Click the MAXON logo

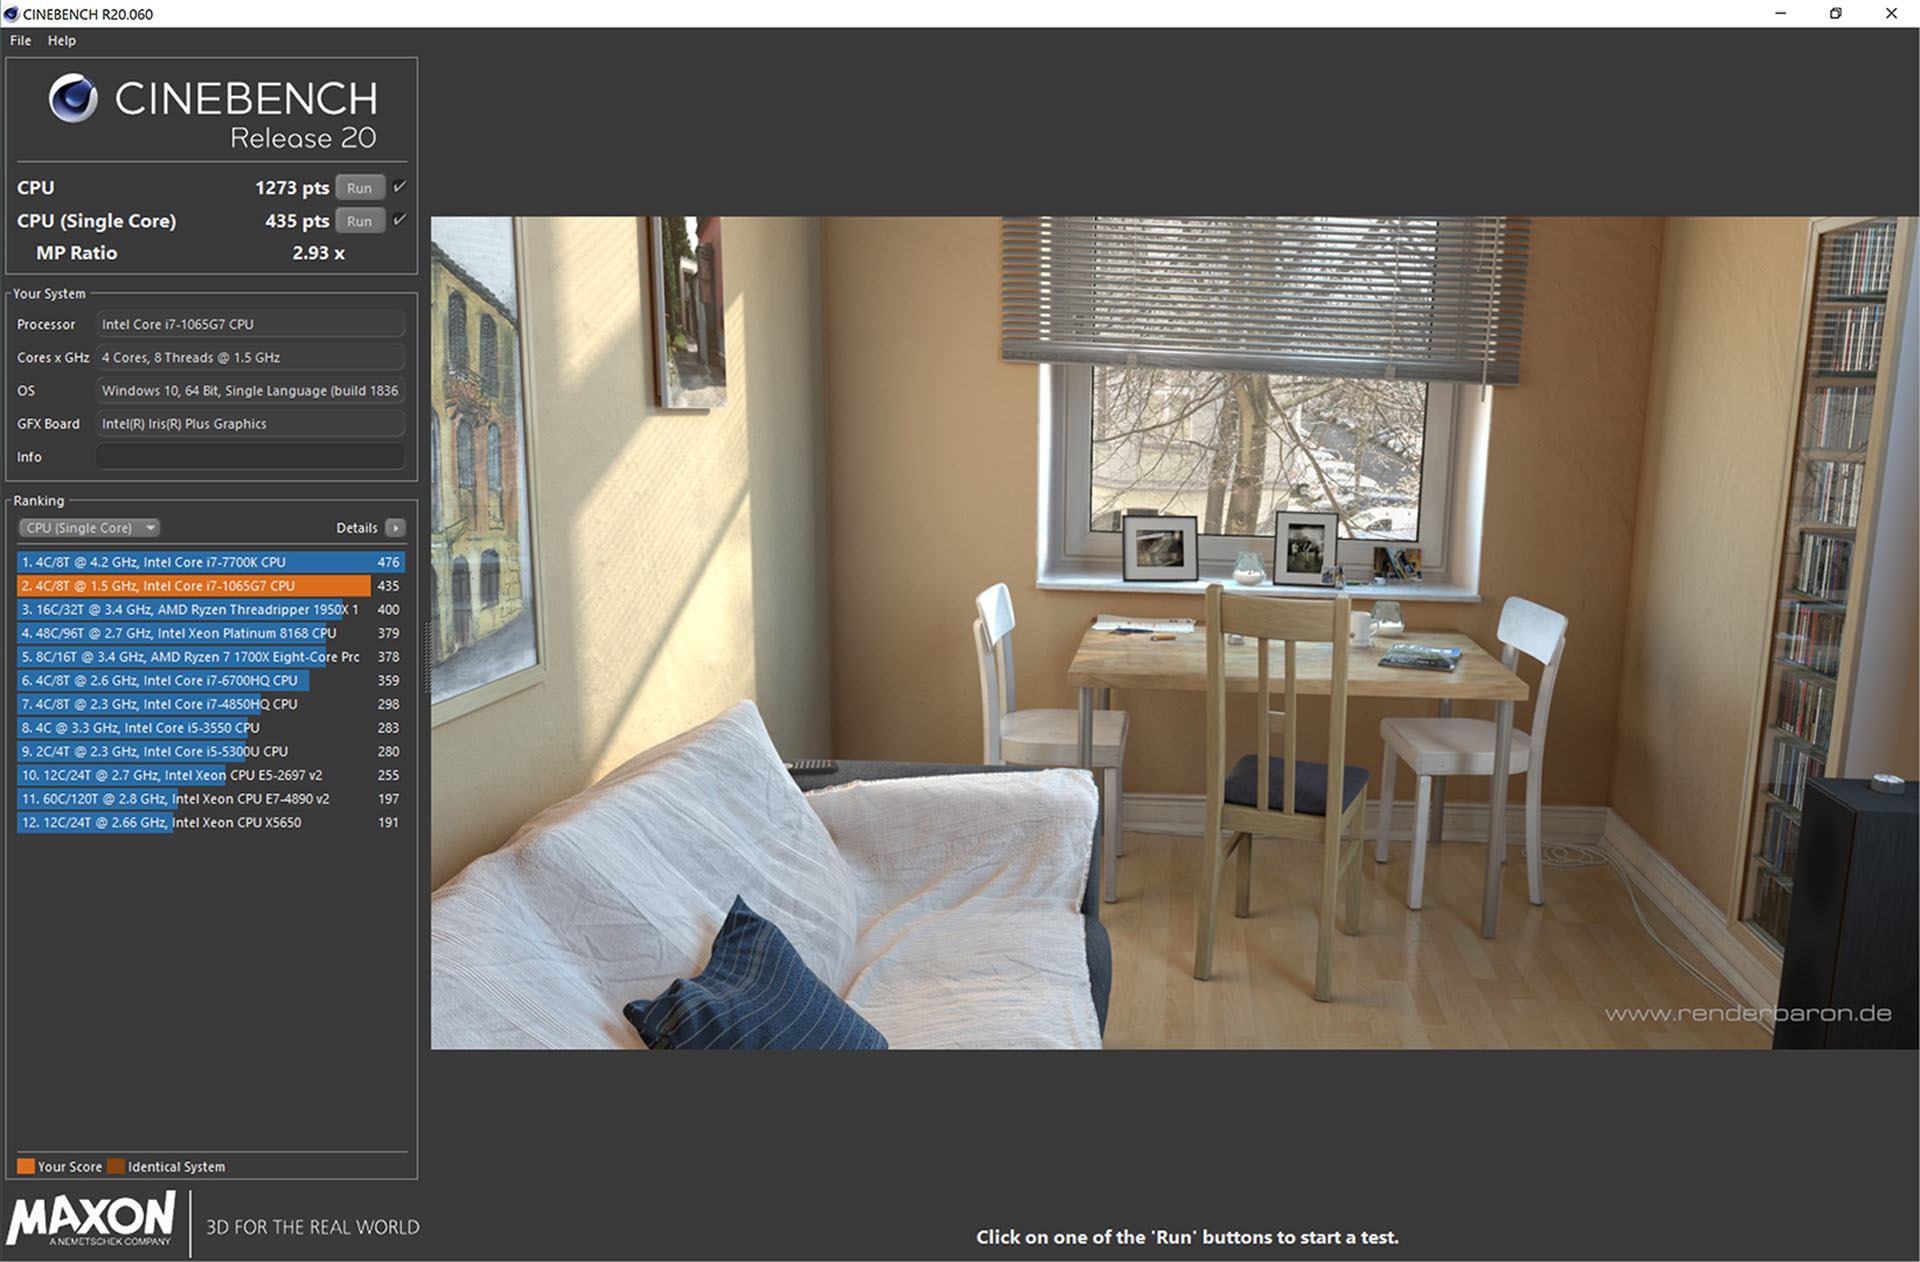click(x=91, y=1220)
